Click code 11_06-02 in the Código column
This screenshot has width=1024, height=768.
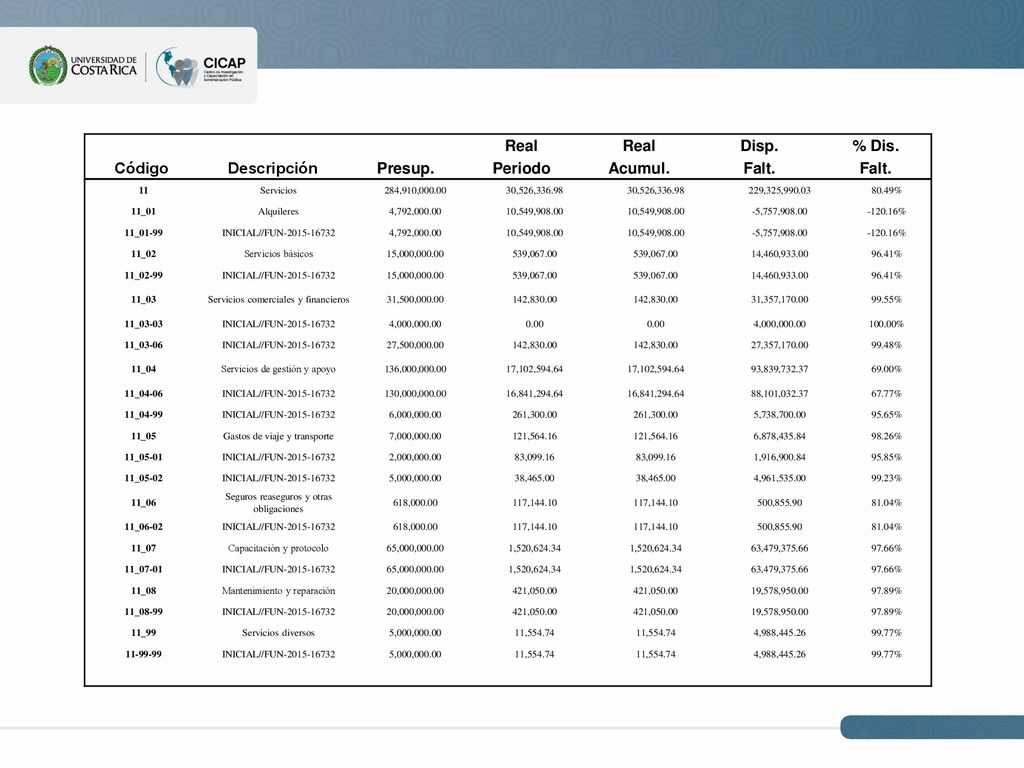pos(144,527)
